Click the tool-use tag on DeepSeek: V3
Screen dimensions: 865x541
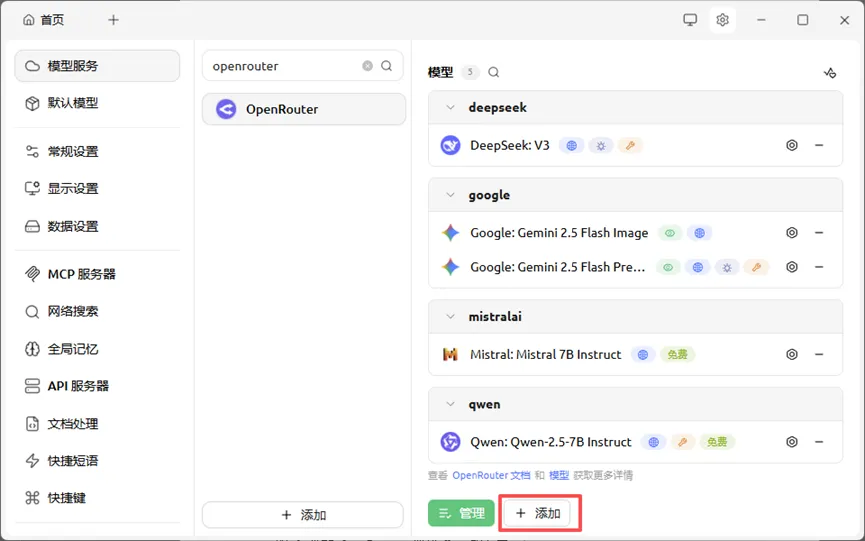tap(630, 146)
